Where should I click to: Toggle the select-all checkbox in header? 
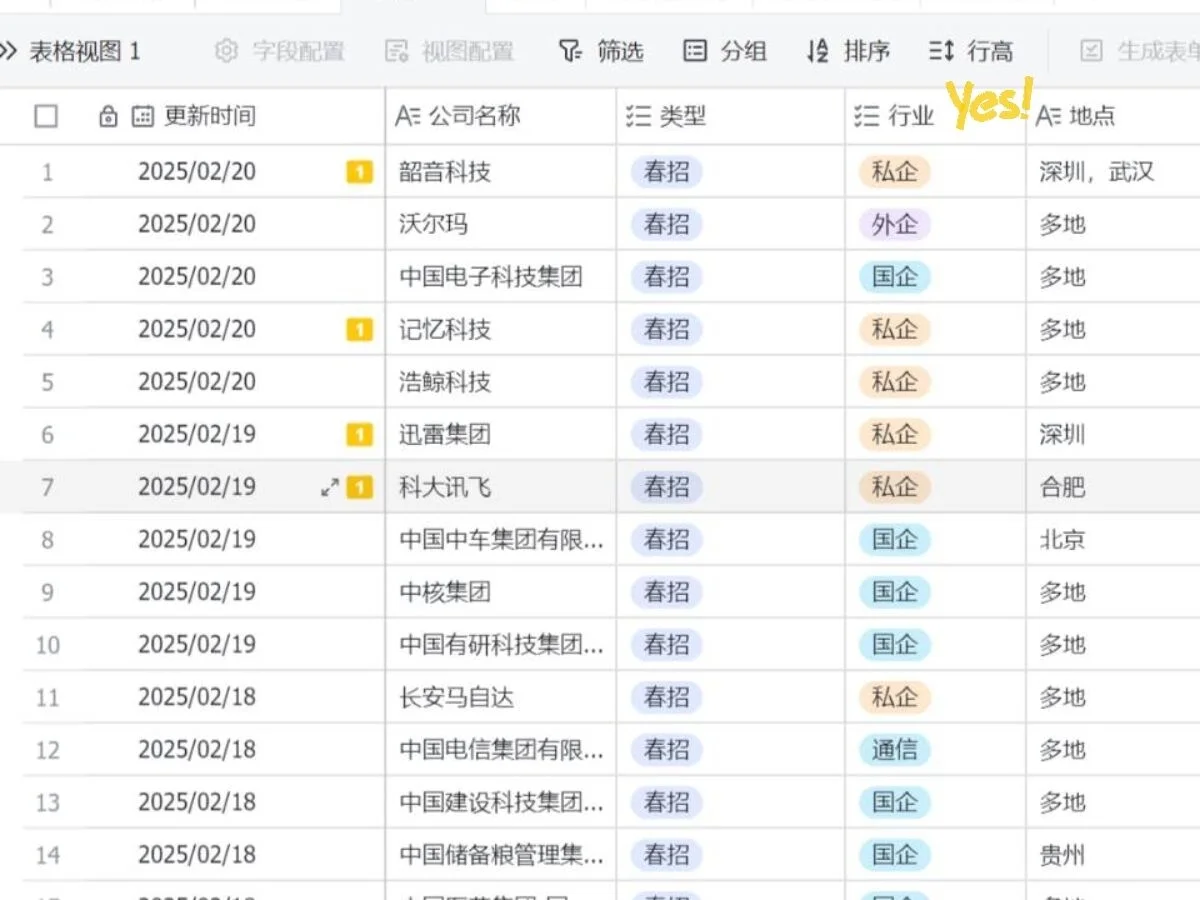point(46,116)
